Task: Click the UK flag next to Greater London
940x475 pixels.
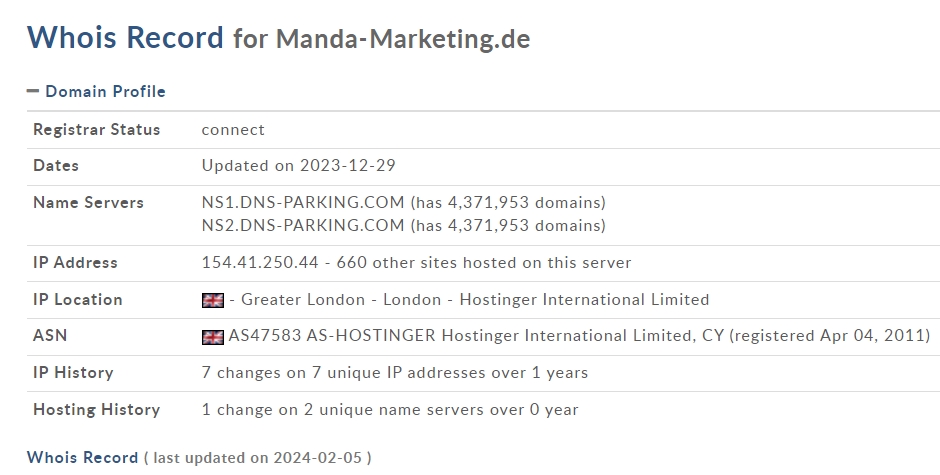Action: point(213,300)
